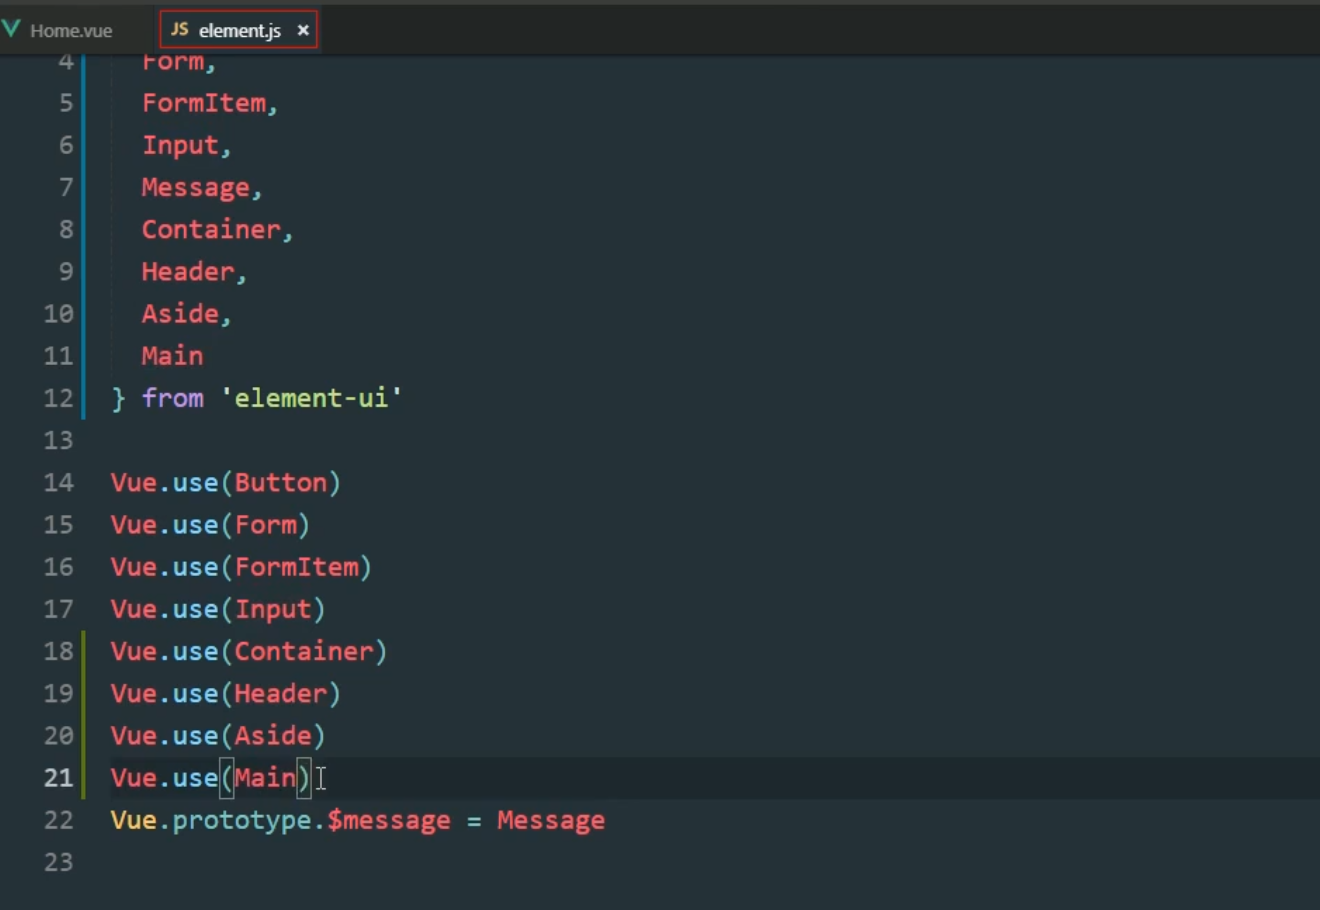
Task: Click '$message' on line 22
Action: click(389, 820)
